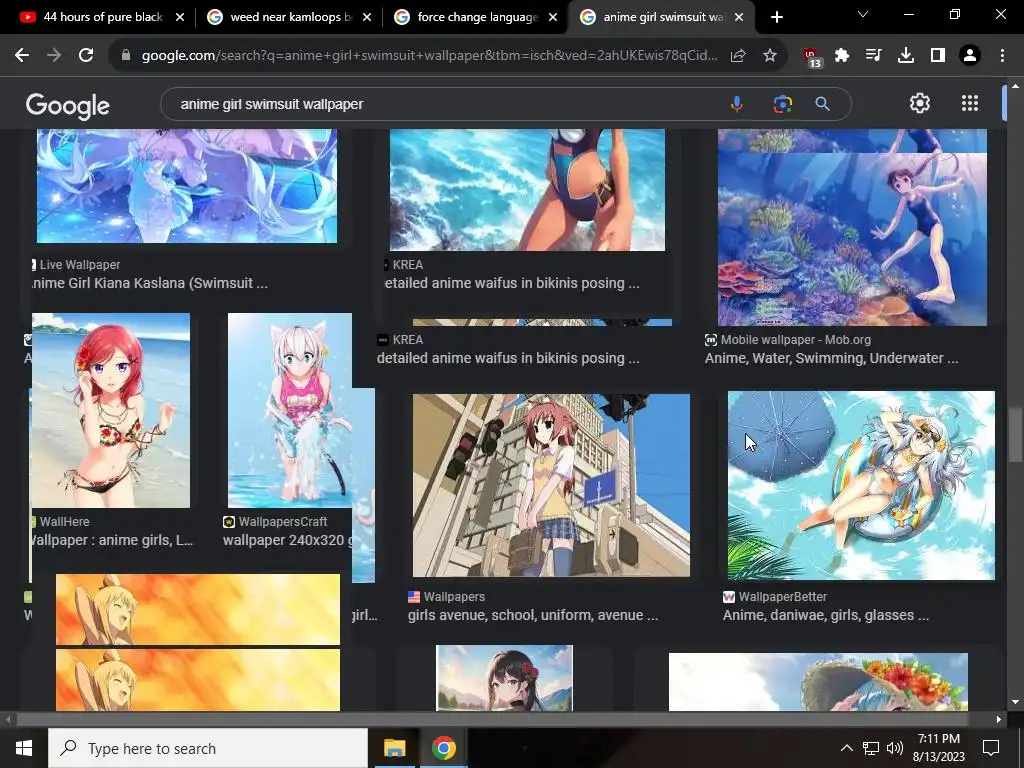
Task: Open the red-haired girl on beach thumbnail
Action: (x=111, y=410)
